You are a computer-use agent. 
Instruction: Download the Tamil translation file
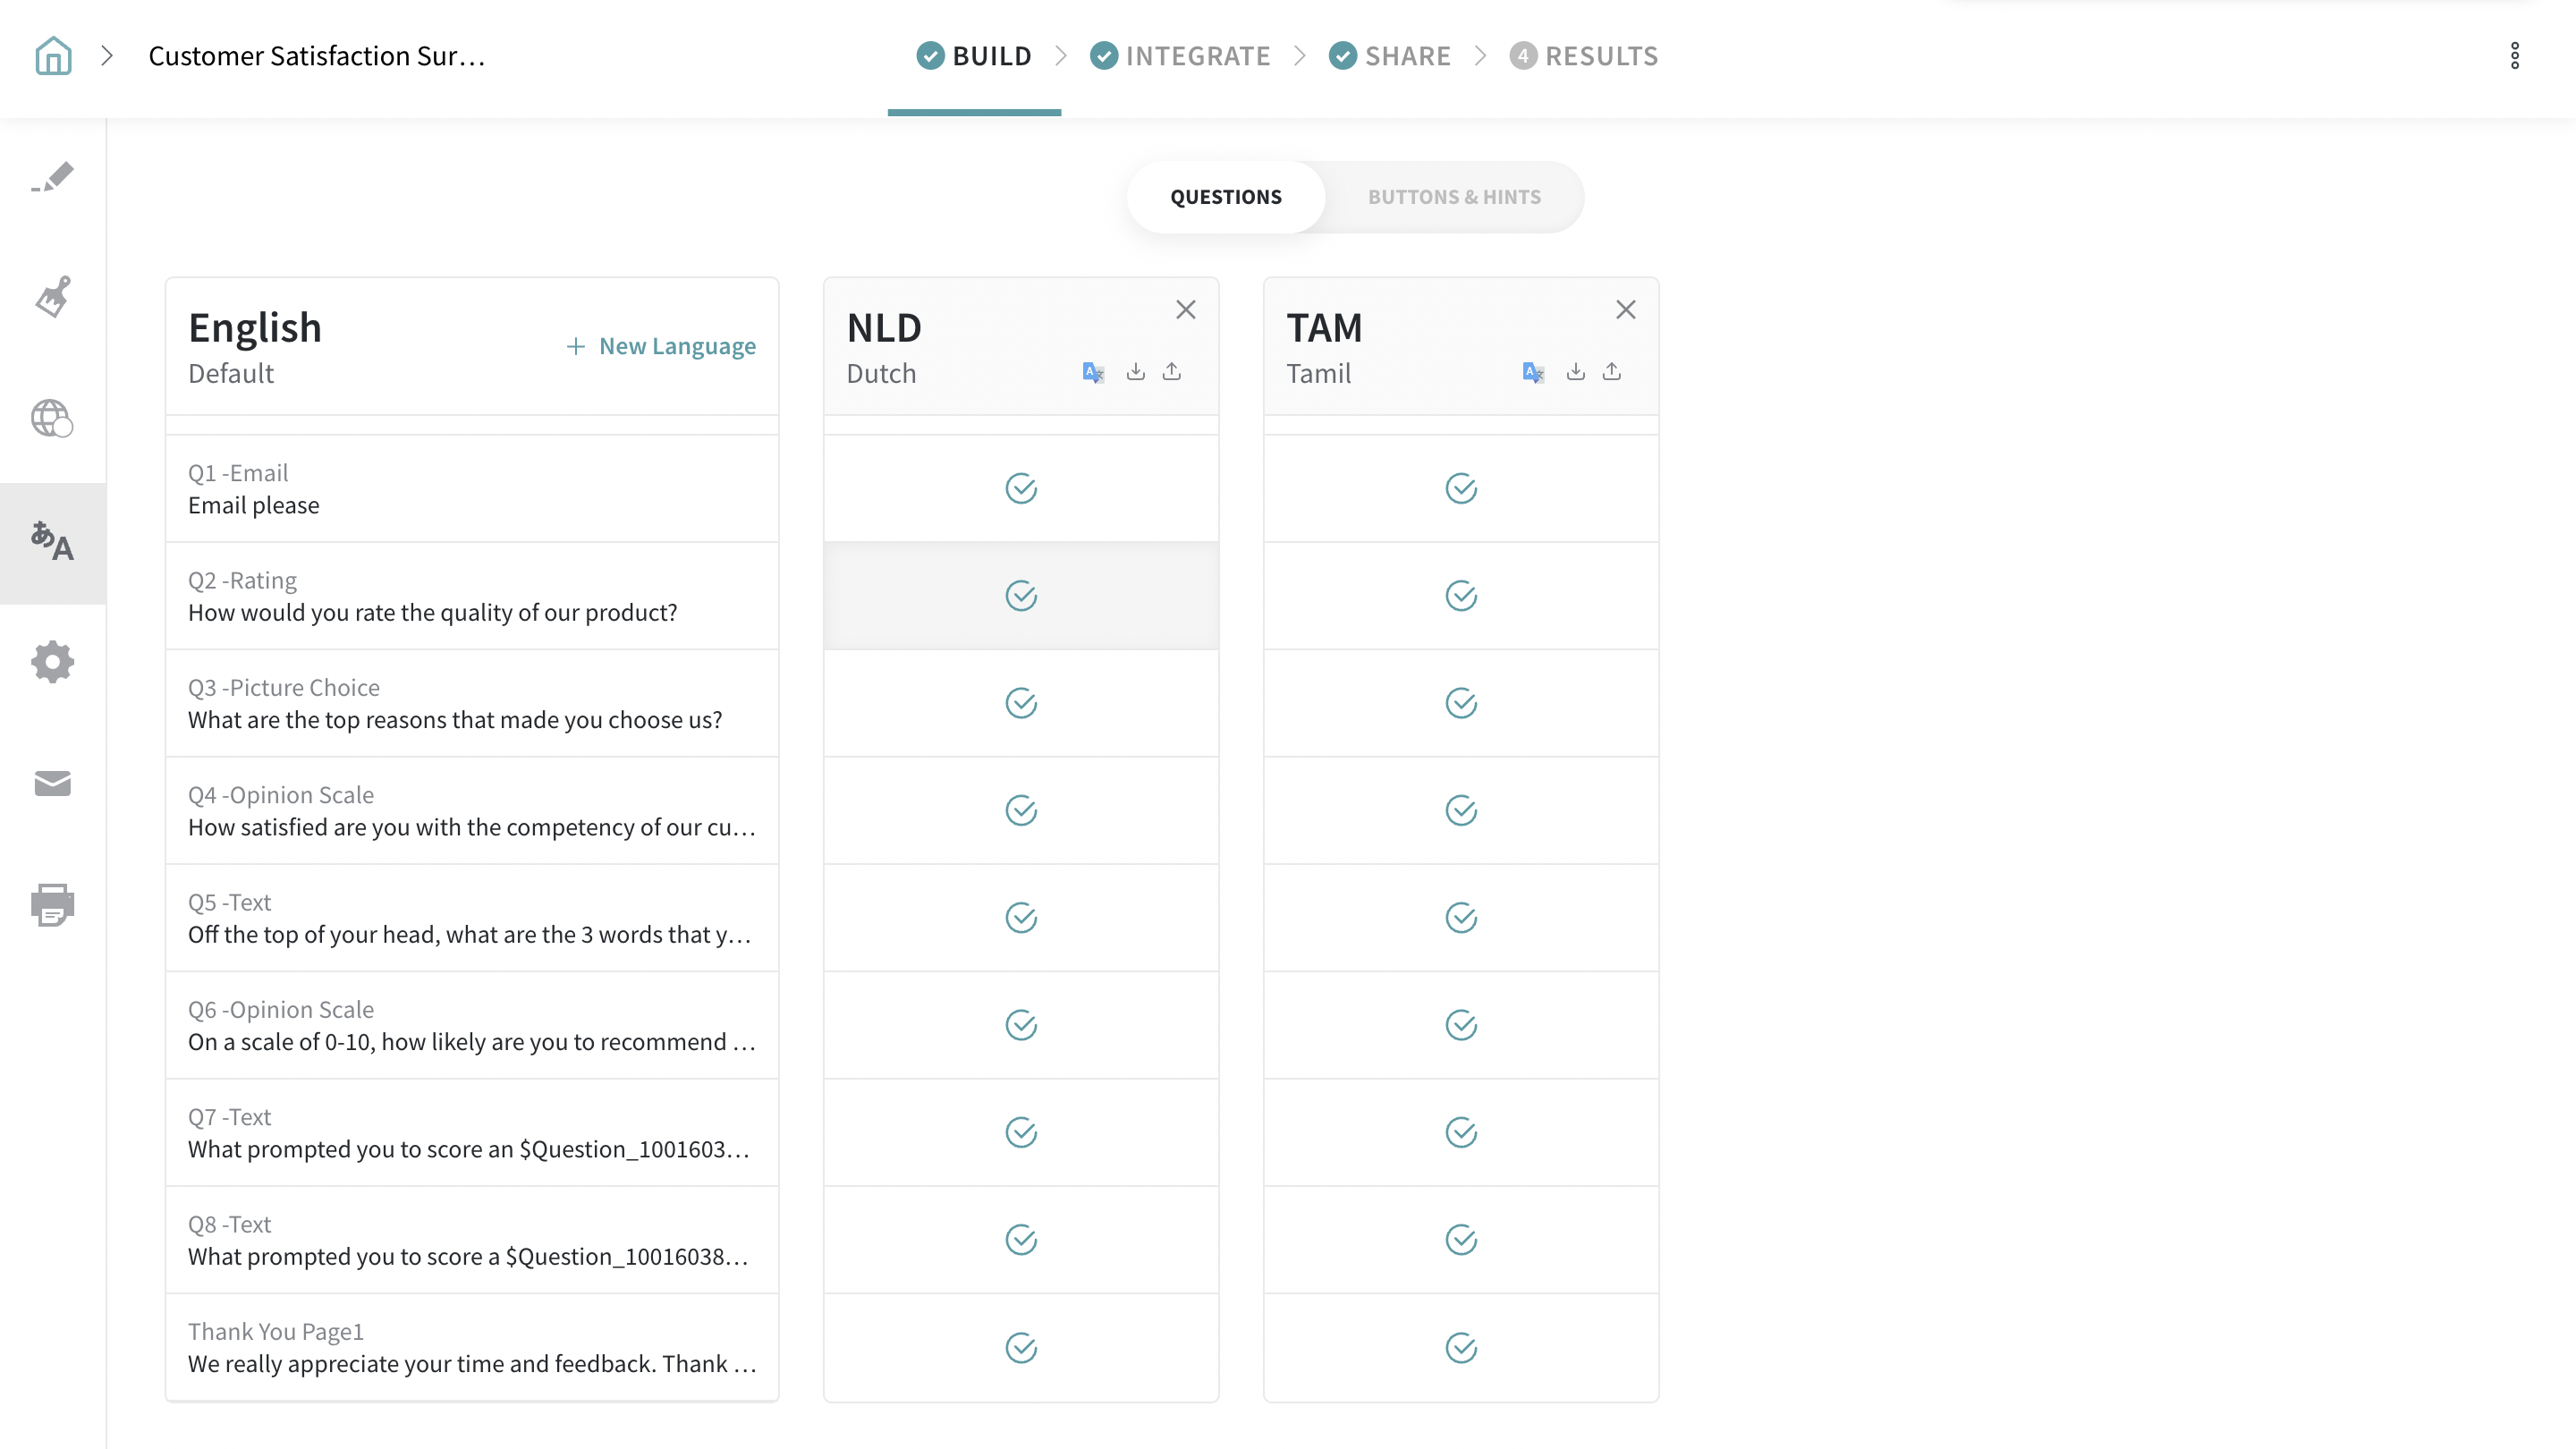point(1575,372)
